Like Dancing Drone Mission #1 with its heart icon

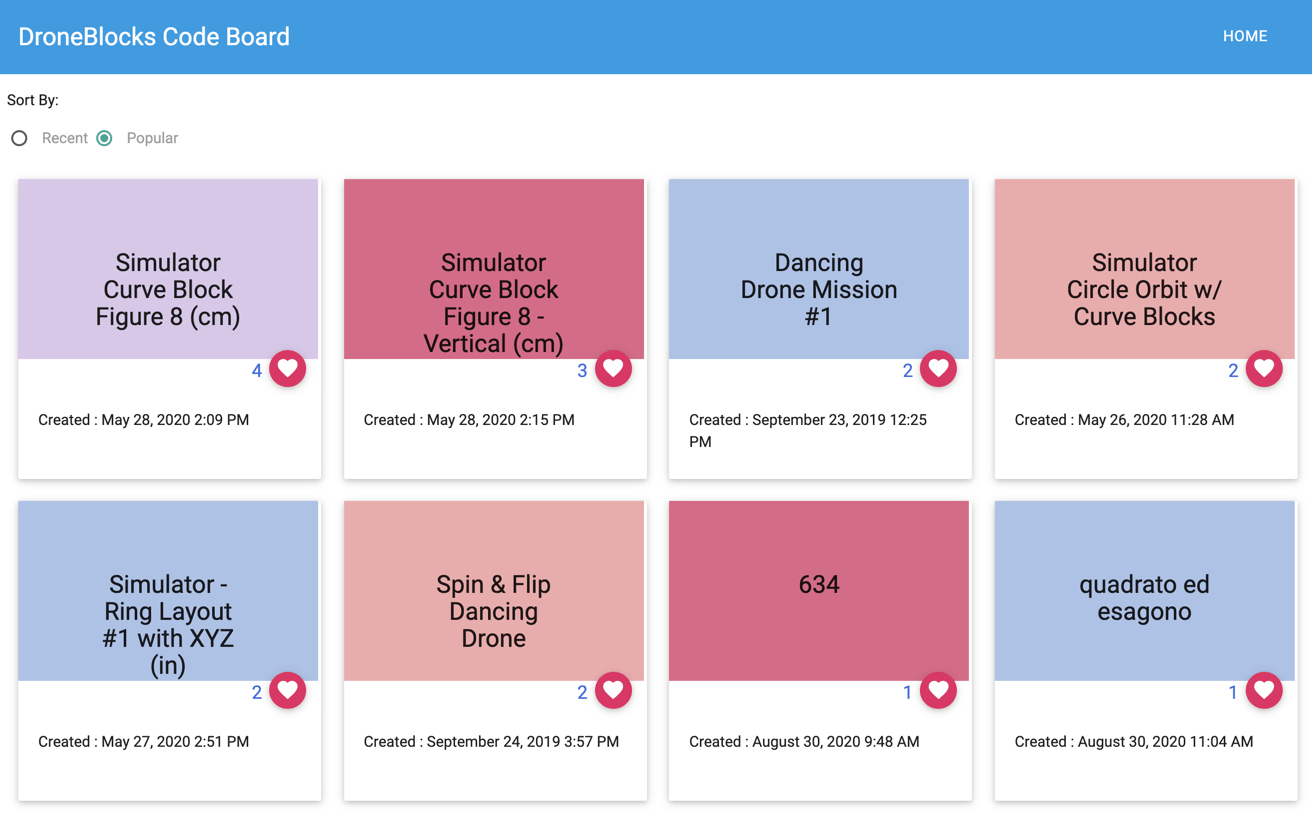click(938, 368)
